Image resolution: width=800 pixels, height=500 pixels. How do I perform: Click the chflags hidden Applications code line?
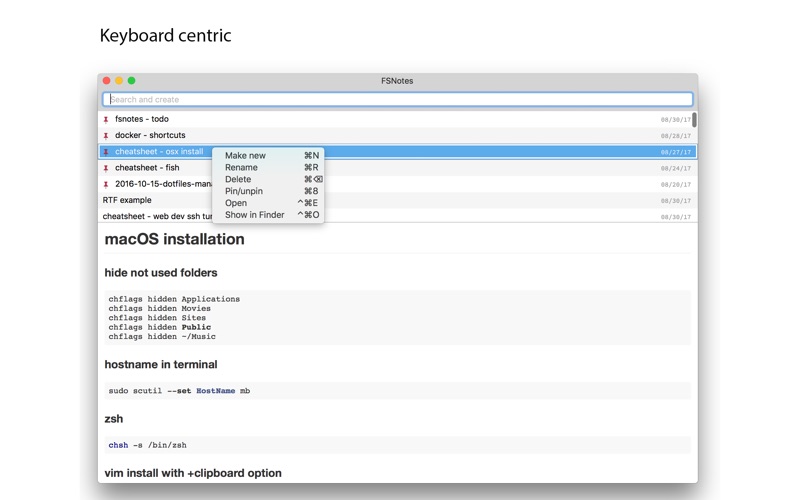[174, 299]
